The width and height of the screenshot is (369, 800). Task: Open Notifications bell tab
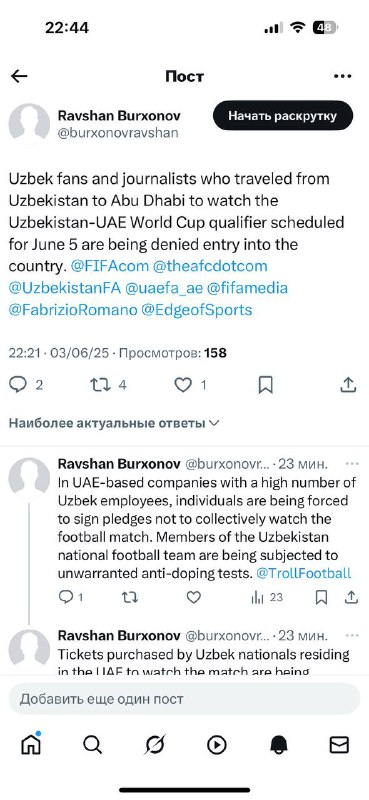pyautogui.click(x=279, y=745)
